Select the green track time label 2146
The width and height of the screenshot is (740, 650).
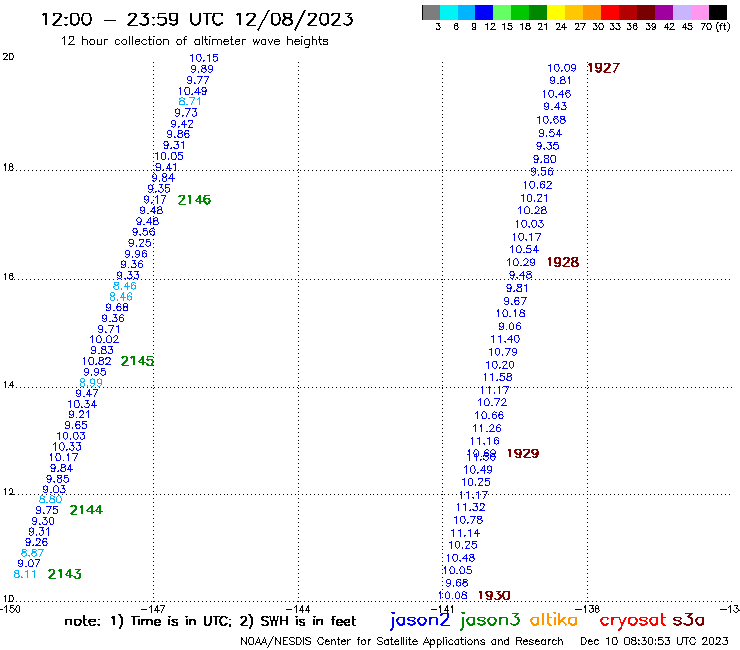pyautogui.click(x=194, y=200)
